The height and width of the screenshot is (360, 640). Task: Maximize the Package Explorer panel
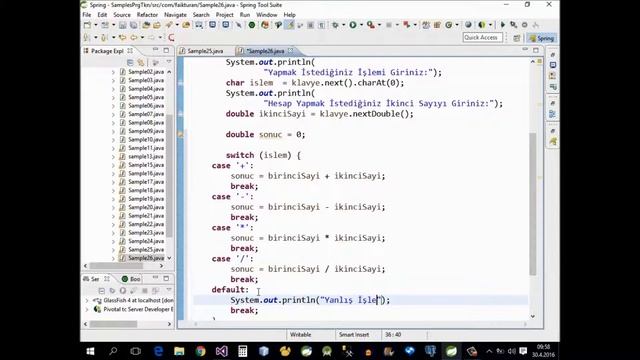pos(166,50)
